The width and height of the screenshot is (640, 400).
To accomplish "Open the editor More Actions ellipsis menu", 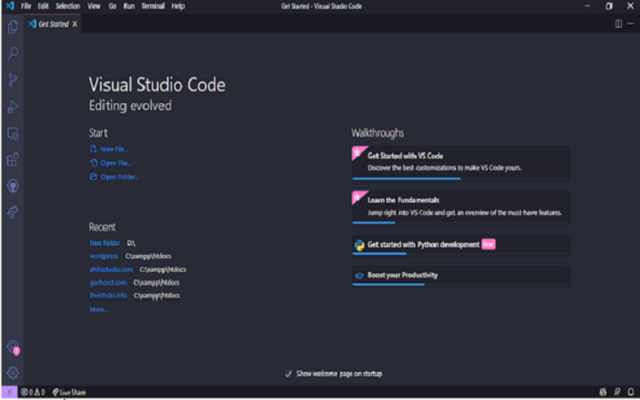I will coord(631,23).
